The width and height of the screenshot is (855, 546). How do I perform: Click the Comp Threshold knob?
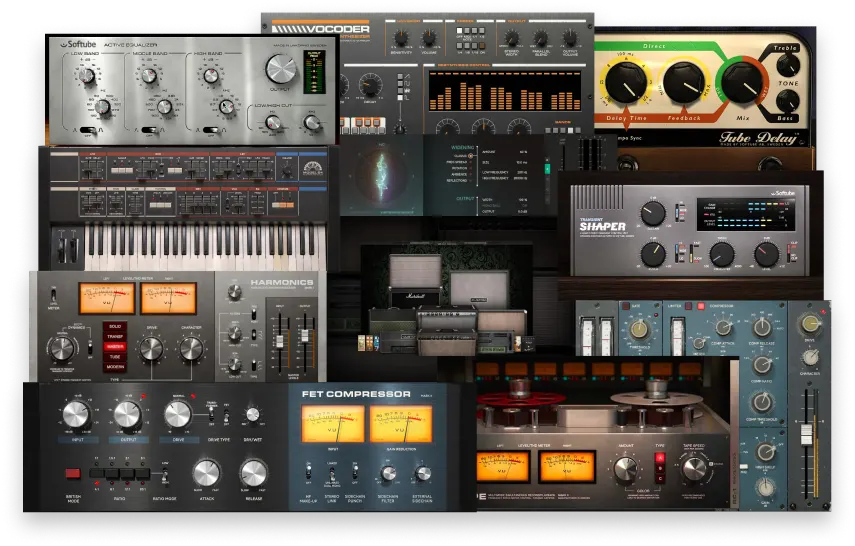[x=762, y=402]
